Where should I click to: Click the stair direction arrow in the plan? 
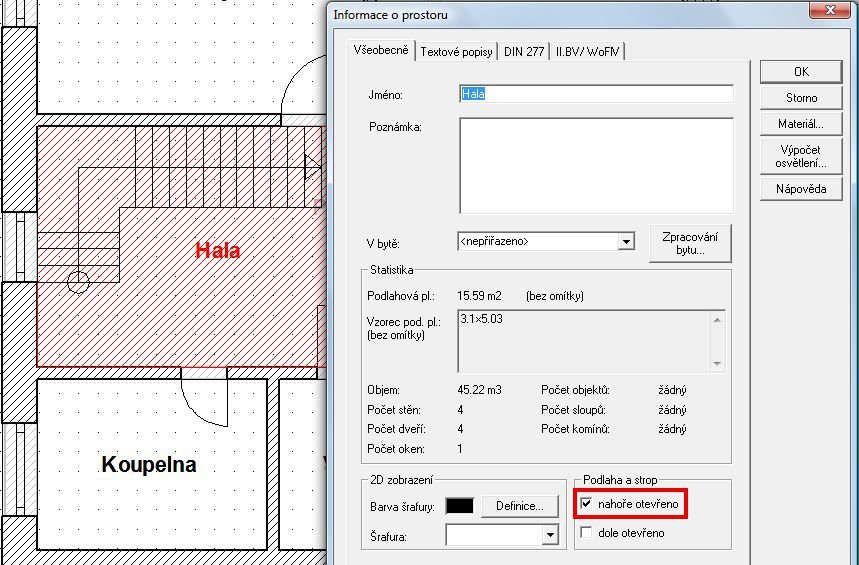pos(313,166)
